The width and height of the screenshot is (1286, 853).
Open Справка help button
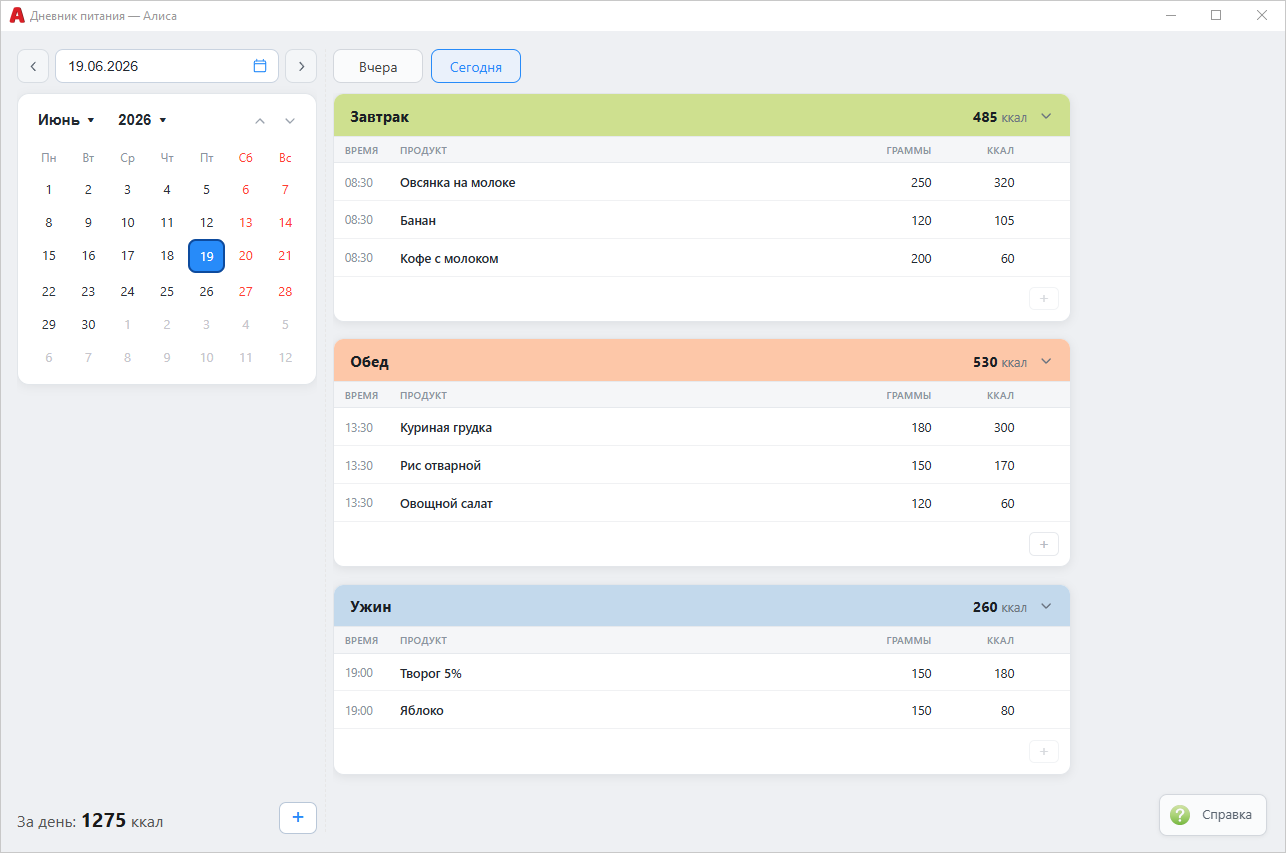(x=1213, y=815)
